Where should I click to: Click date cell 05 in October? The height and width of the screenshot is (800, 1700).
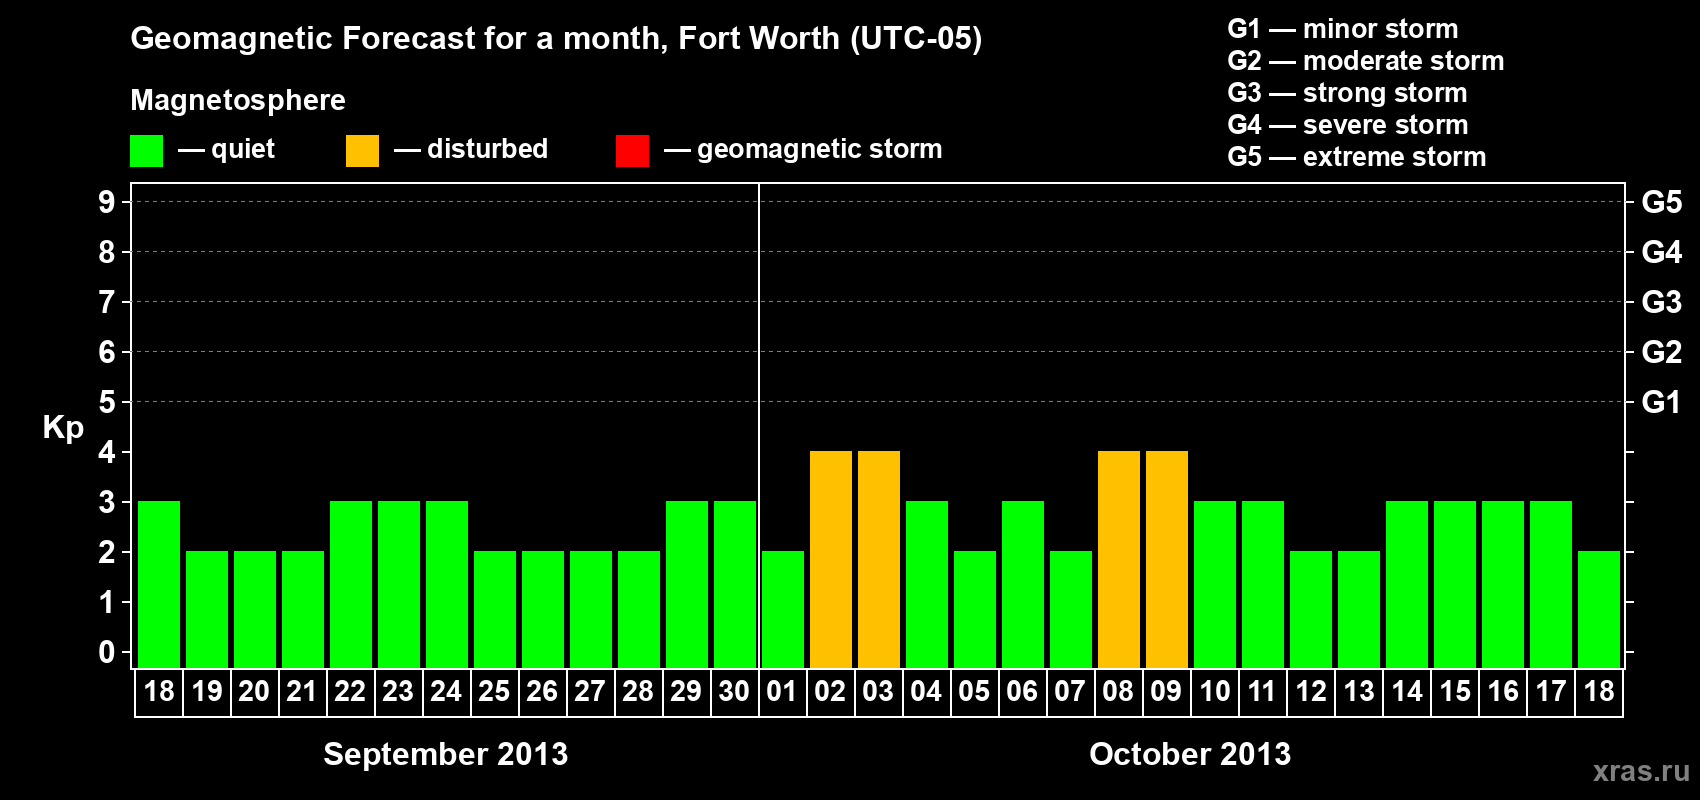pos(974,692)
